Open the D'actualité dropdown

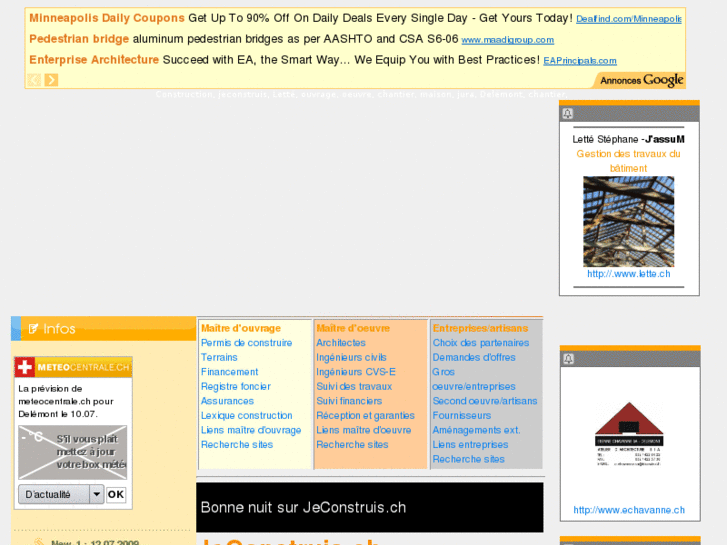click(x=61, y=494)
